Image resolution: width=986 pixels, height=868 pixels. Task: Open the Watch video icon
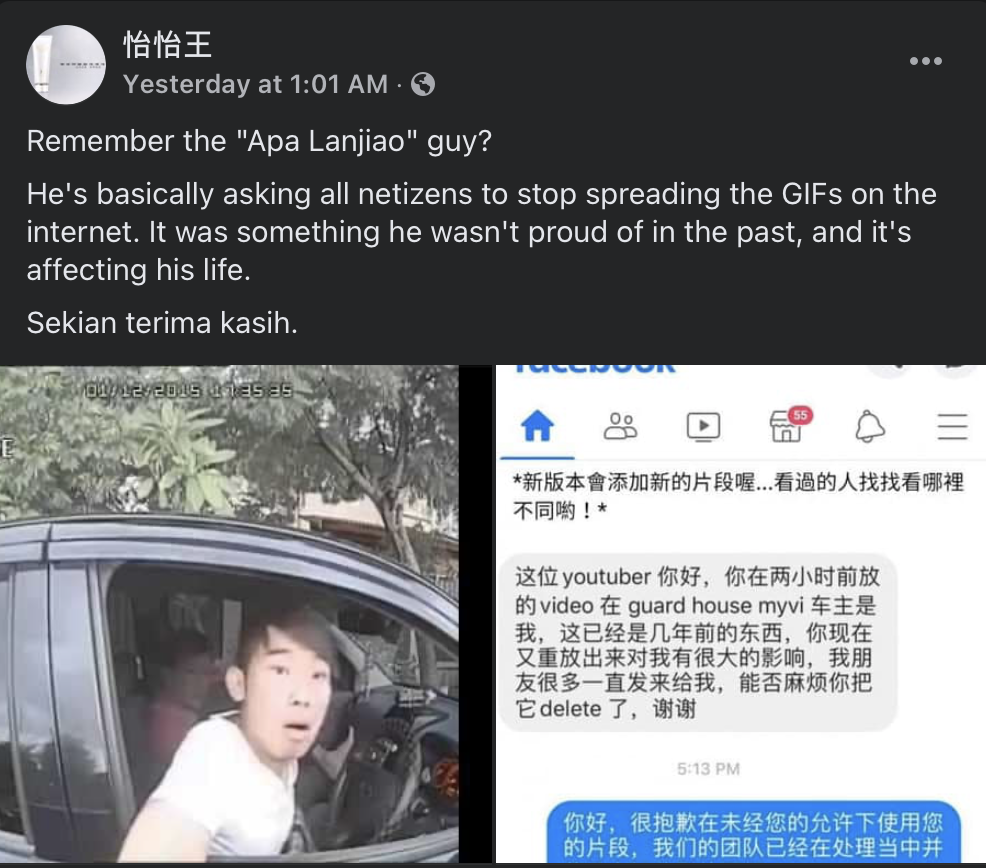(x=703, y=426)
